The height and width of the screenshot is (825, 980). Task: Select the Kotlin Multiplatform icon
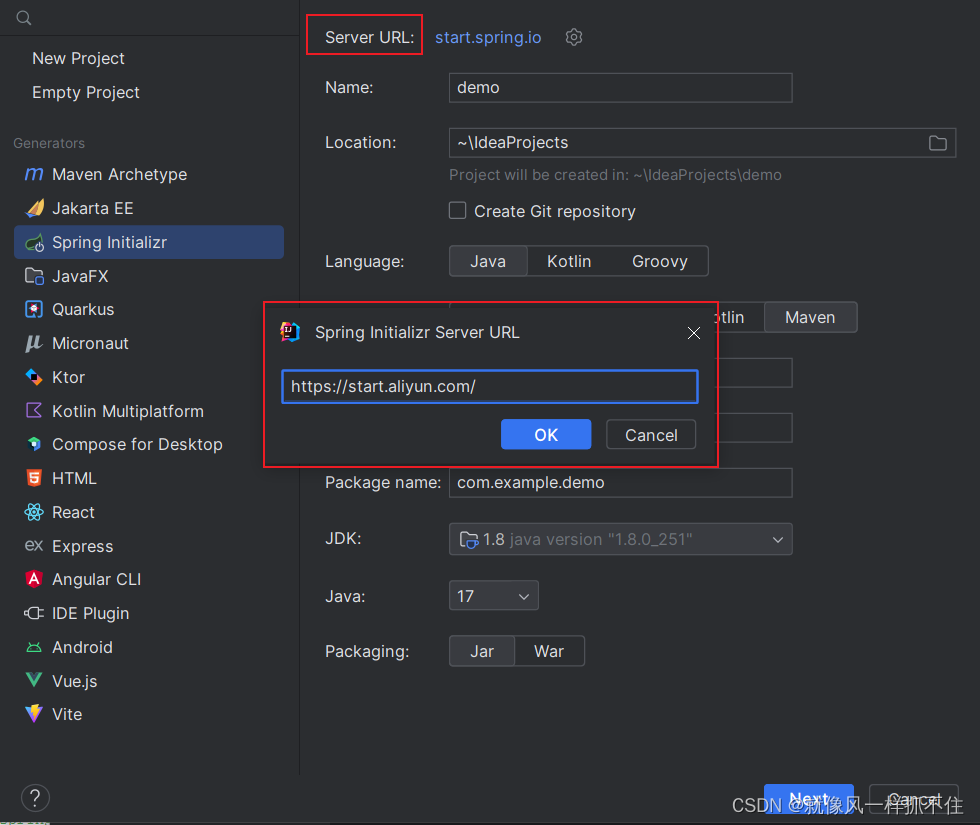34,411
